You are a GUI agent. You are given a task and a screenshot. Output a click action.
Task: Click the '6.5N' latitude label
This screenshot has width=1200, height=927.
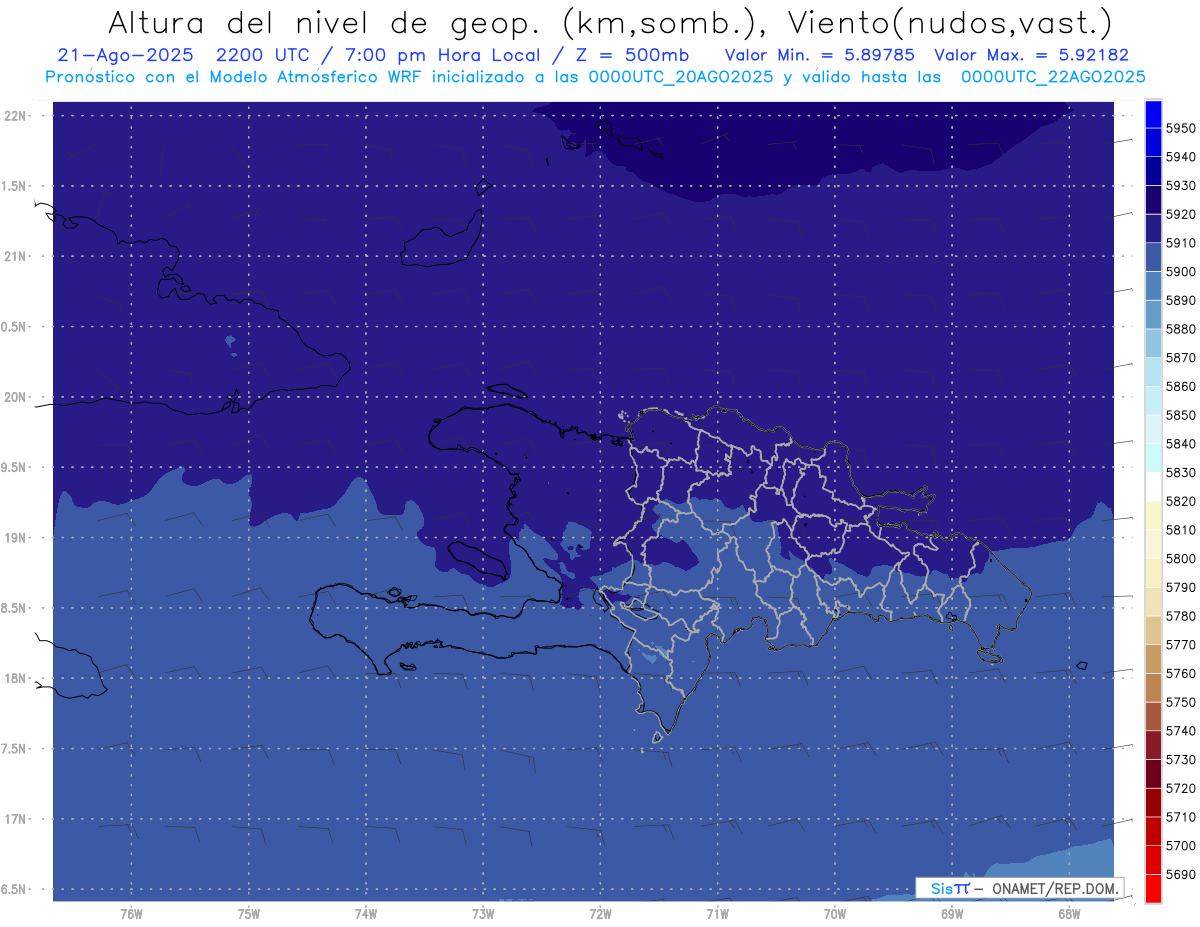coord(15,890)
